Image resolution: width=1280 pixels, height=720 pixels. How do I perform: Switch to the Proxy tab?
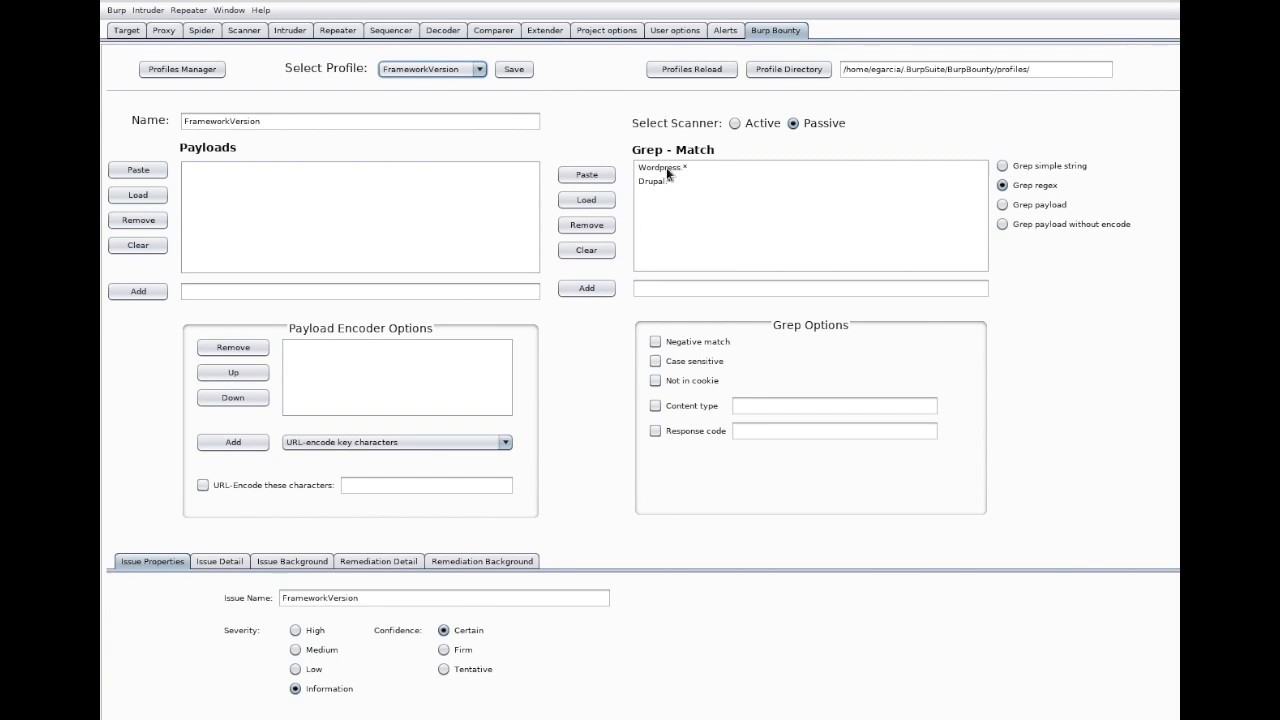(164, 30)
